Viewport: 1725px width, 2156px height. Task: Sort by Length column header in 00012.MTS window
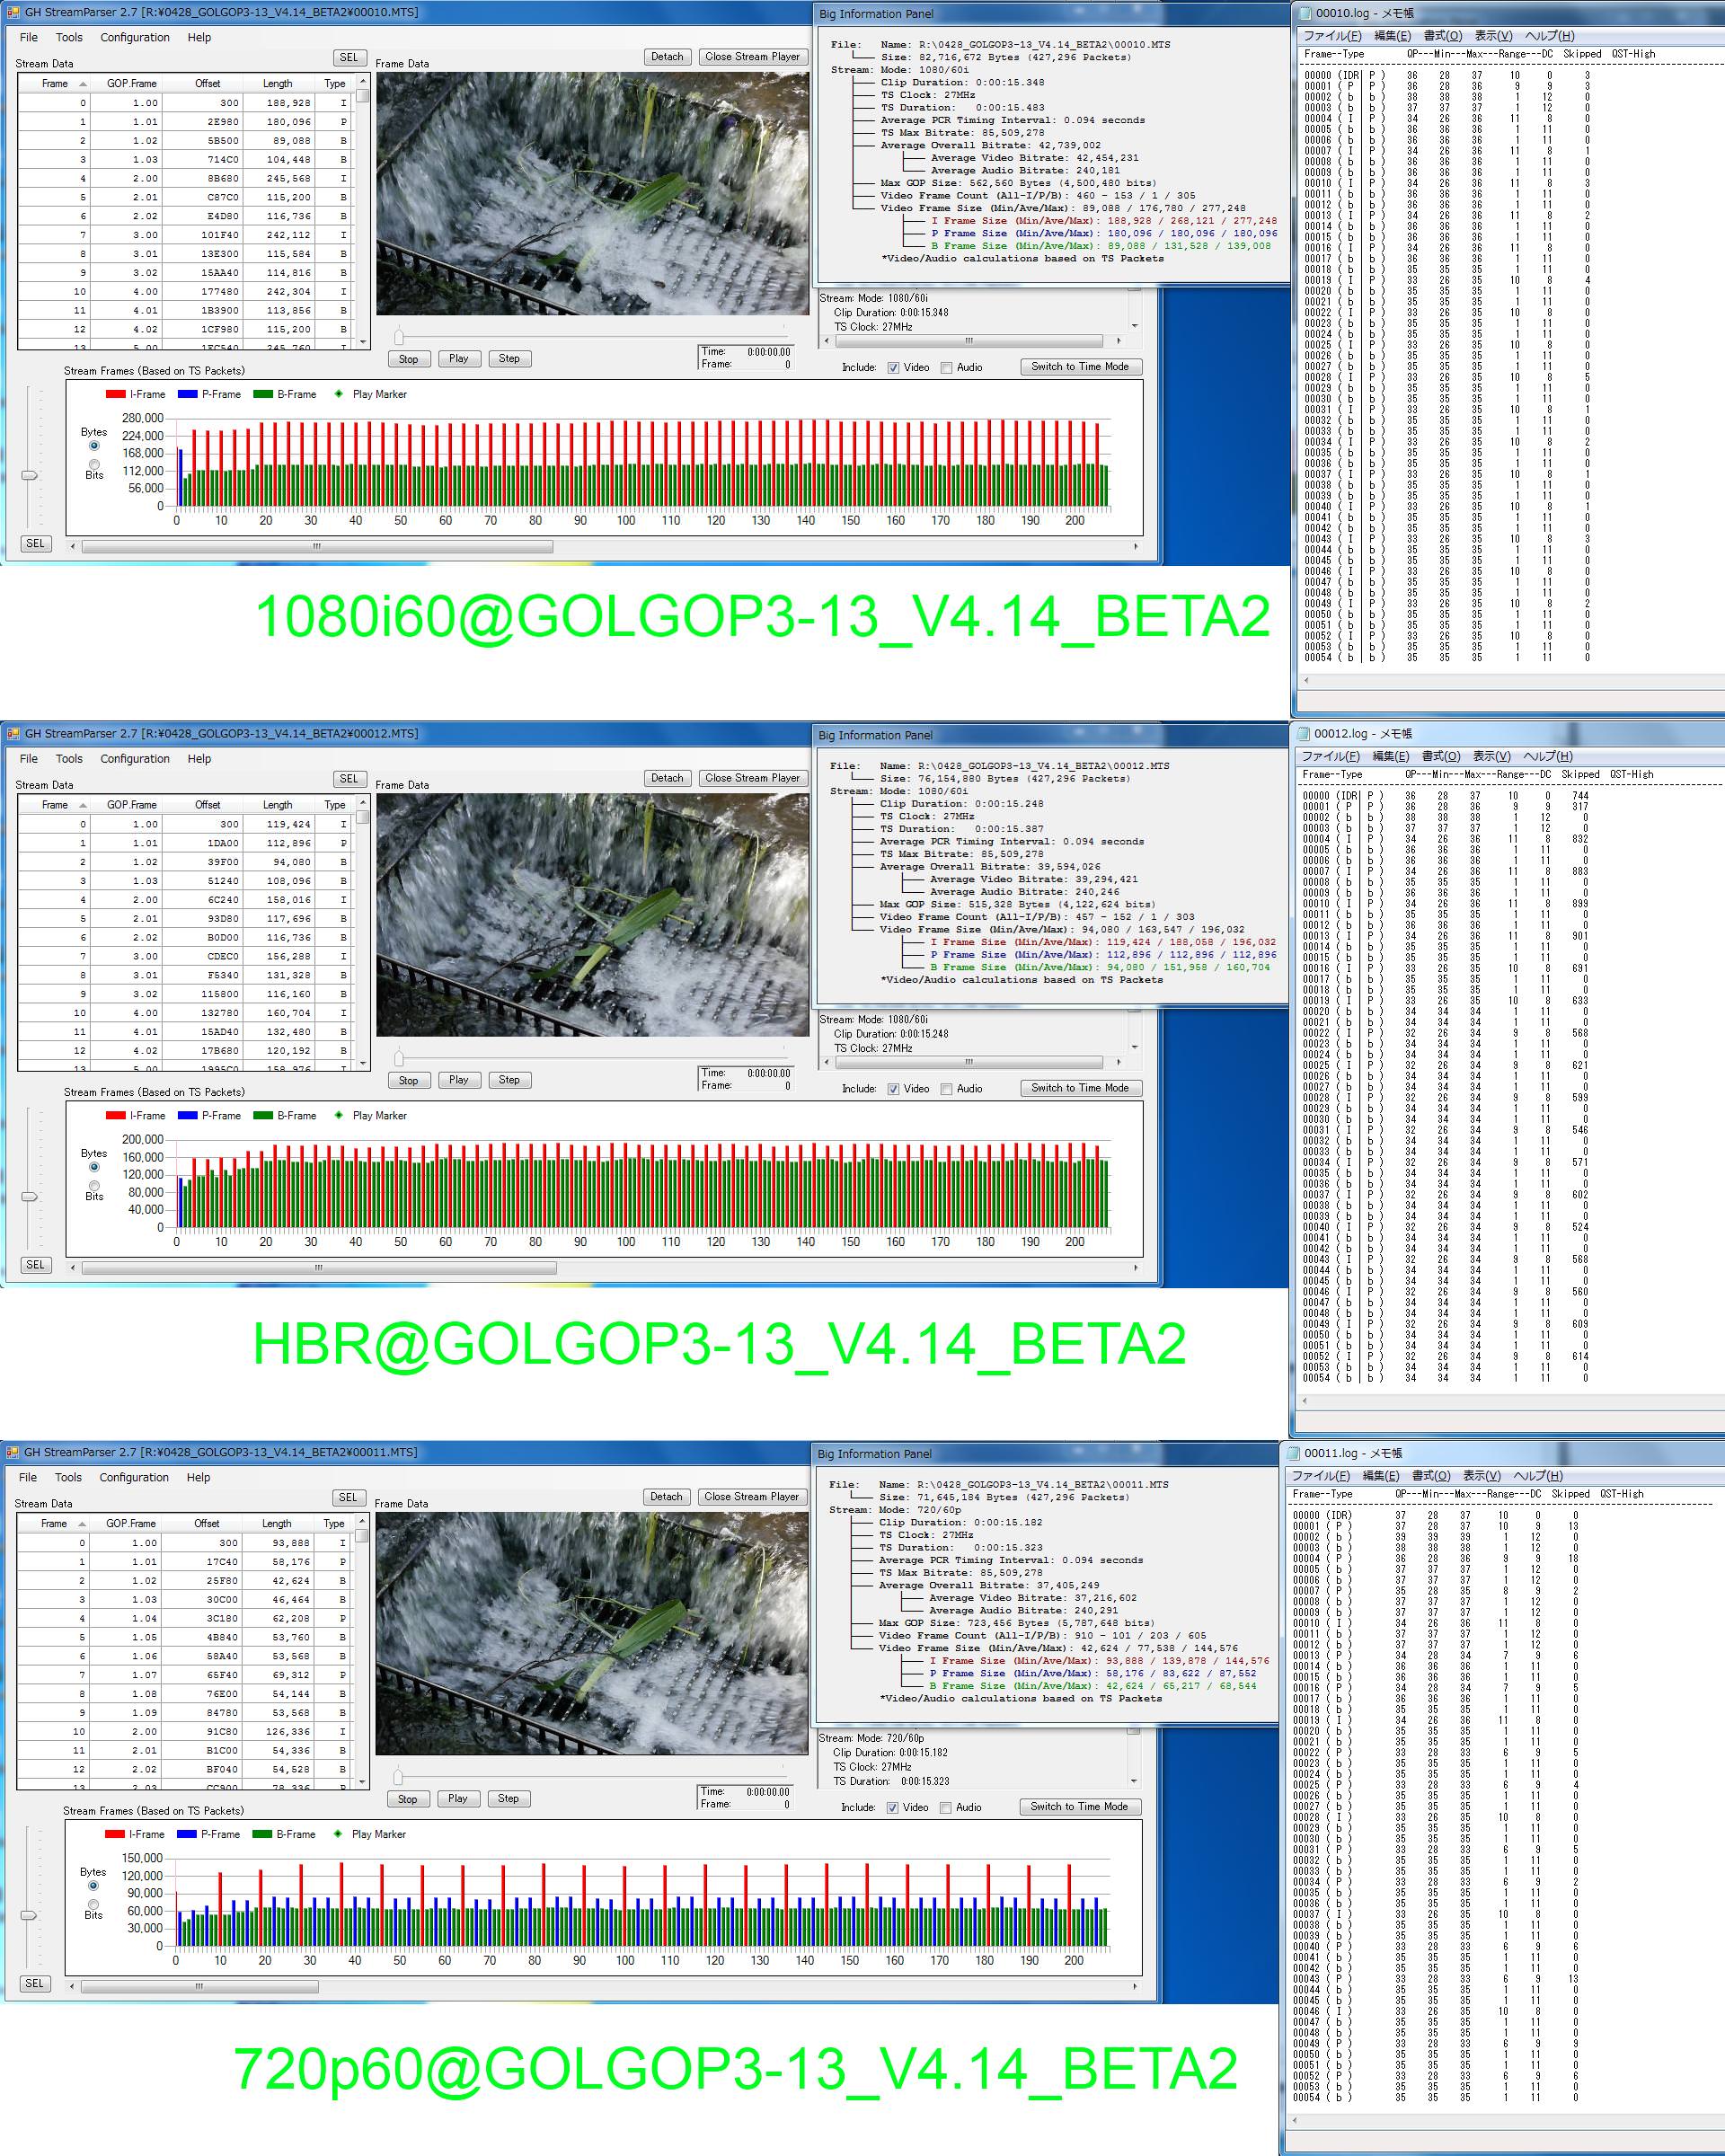[x=277, y=805]
